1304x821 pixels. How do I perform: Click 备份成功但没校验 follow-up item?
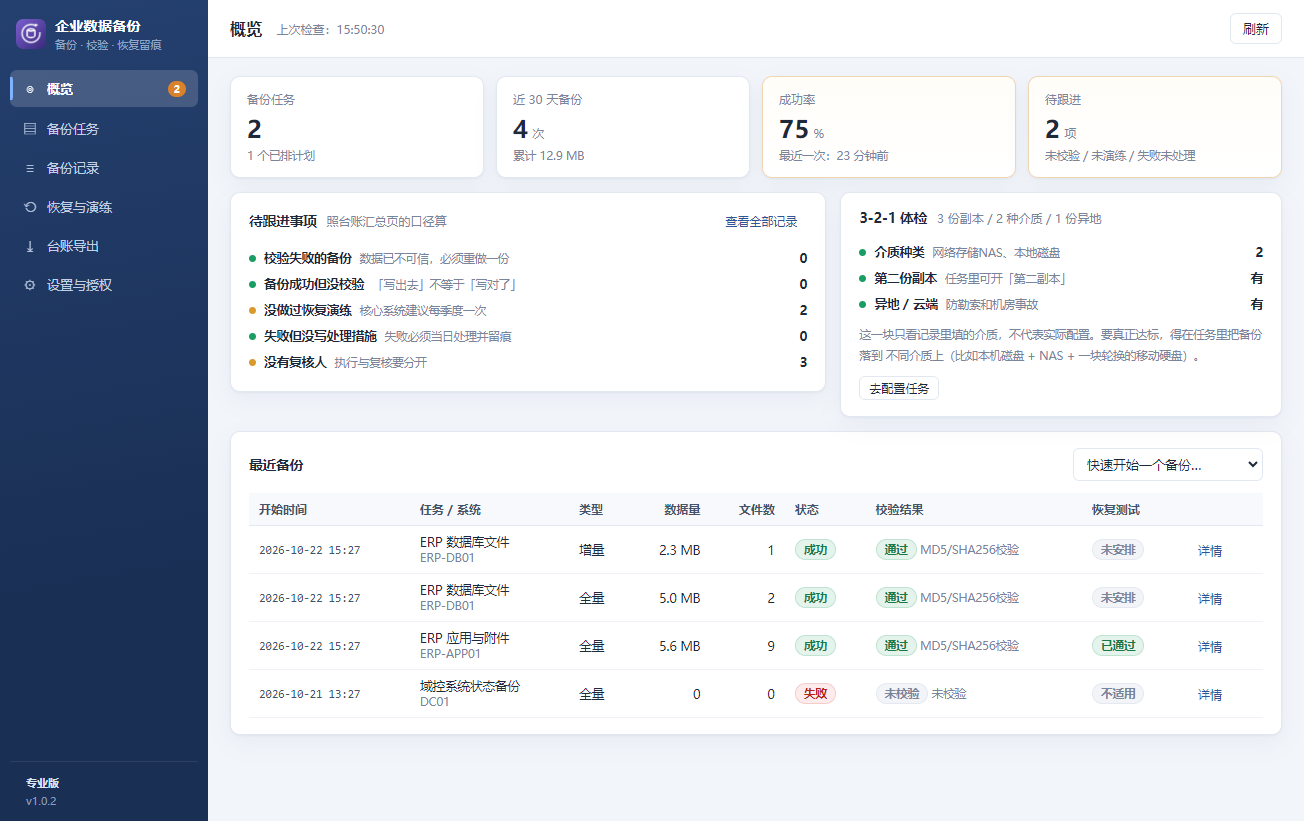(528, 284)
